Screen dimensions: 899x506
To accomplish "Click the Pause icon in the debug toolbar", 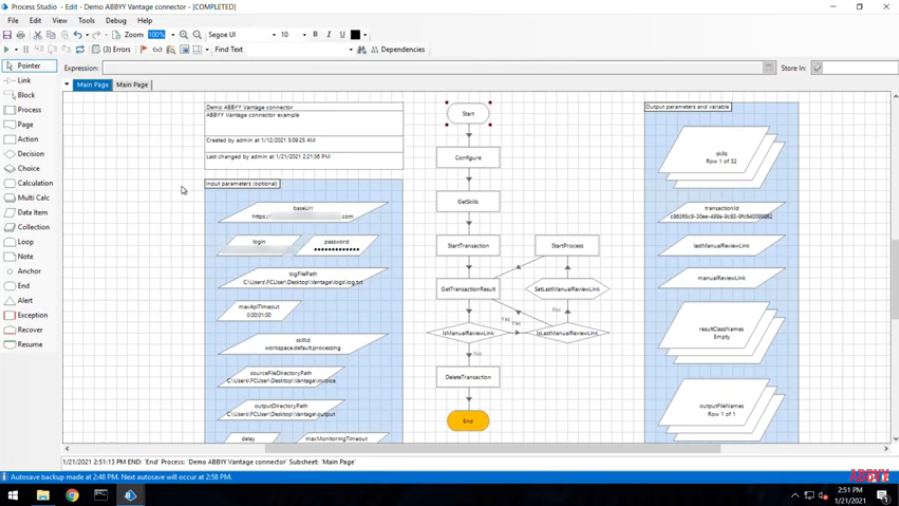I will (26, 50).
